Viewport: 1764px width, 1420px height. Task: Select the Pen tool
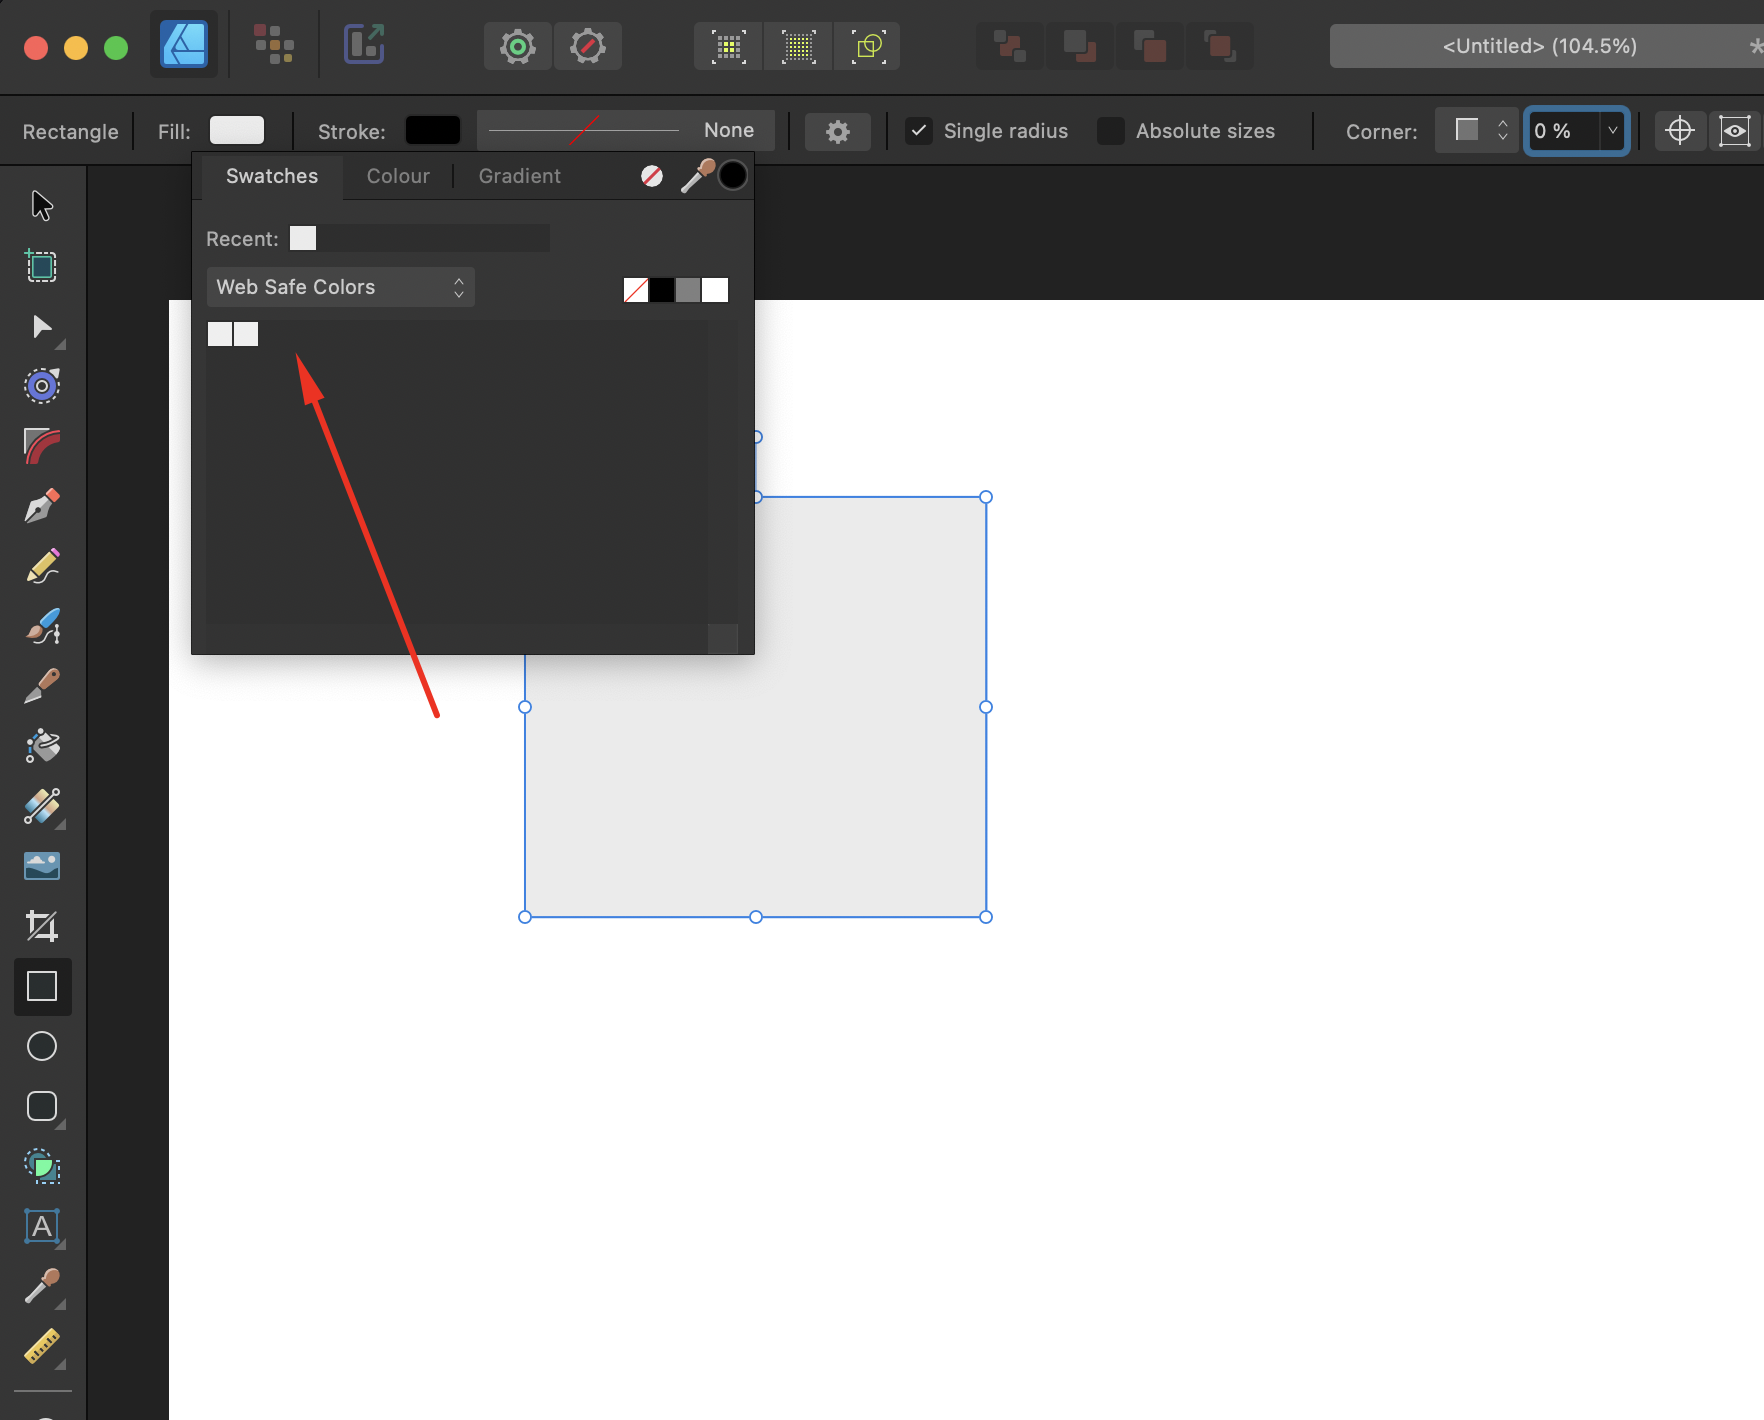(x=42, y=506)
